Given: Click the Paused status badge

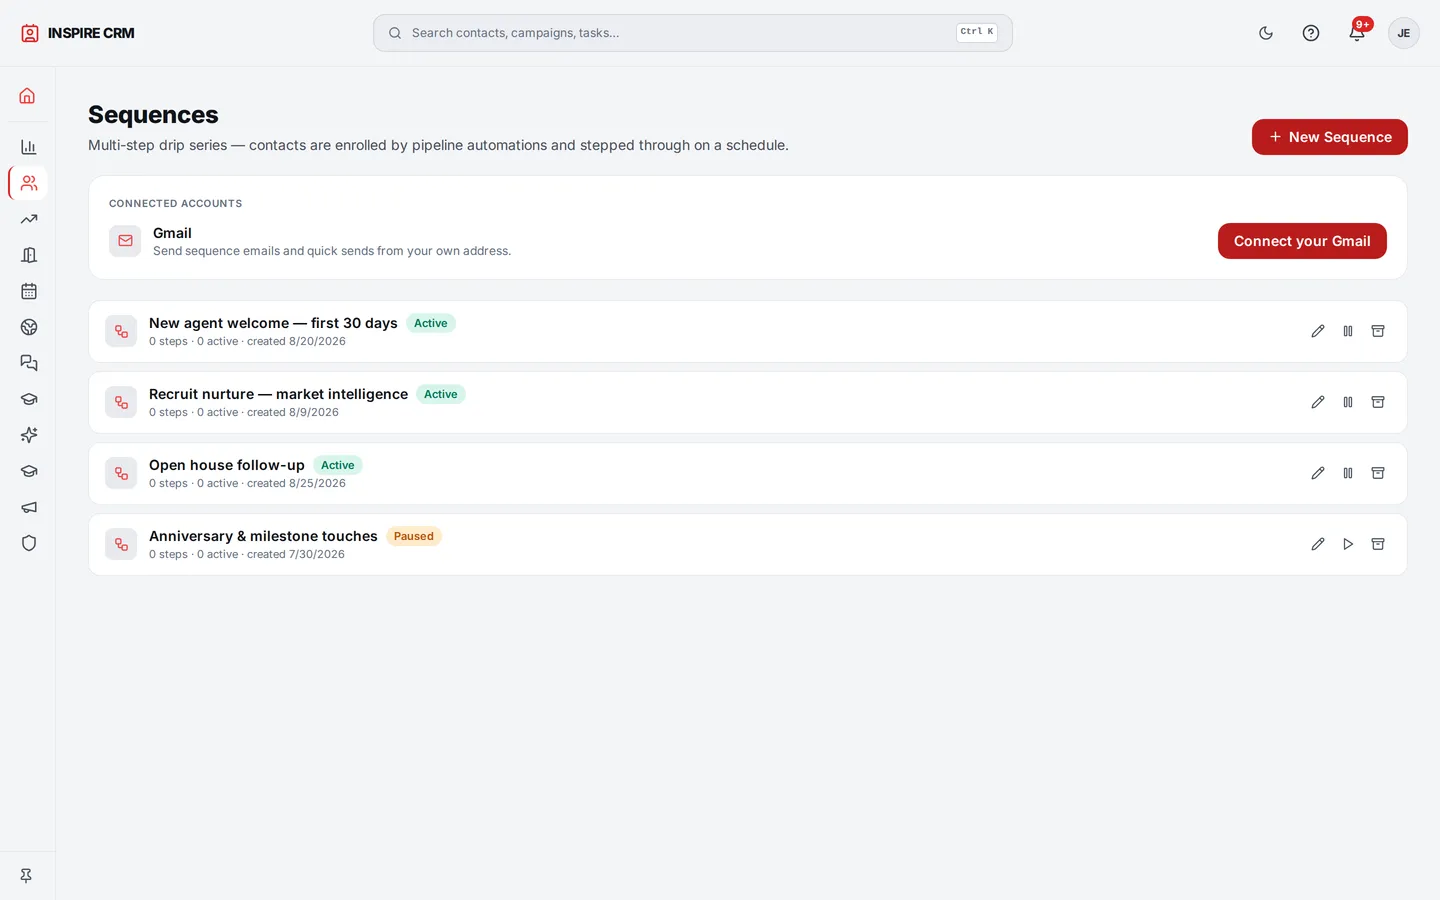Looking at the screenshot, I should coord(414,536).
